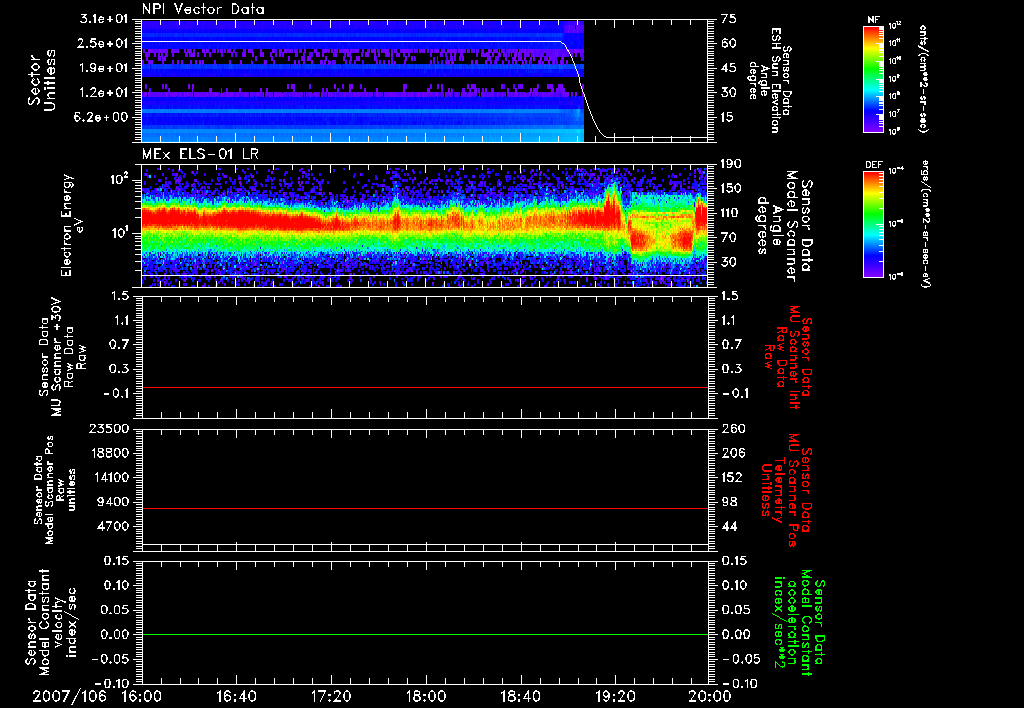Click the Model Scanner Angle degrees axis label
The width and height of the screenshot is (1024, 708).
tap(783, 226)
